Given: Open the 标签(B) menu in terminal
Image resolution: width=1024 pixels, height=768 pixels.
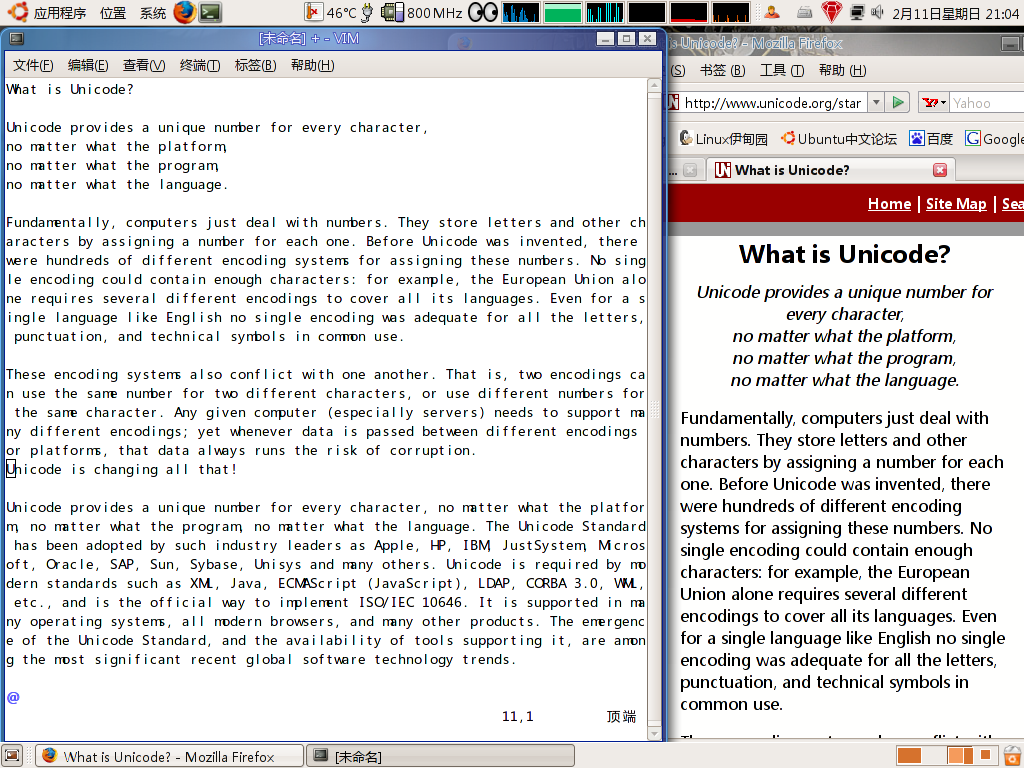Looking at the screenshot, I should click(x=255, y=65).
